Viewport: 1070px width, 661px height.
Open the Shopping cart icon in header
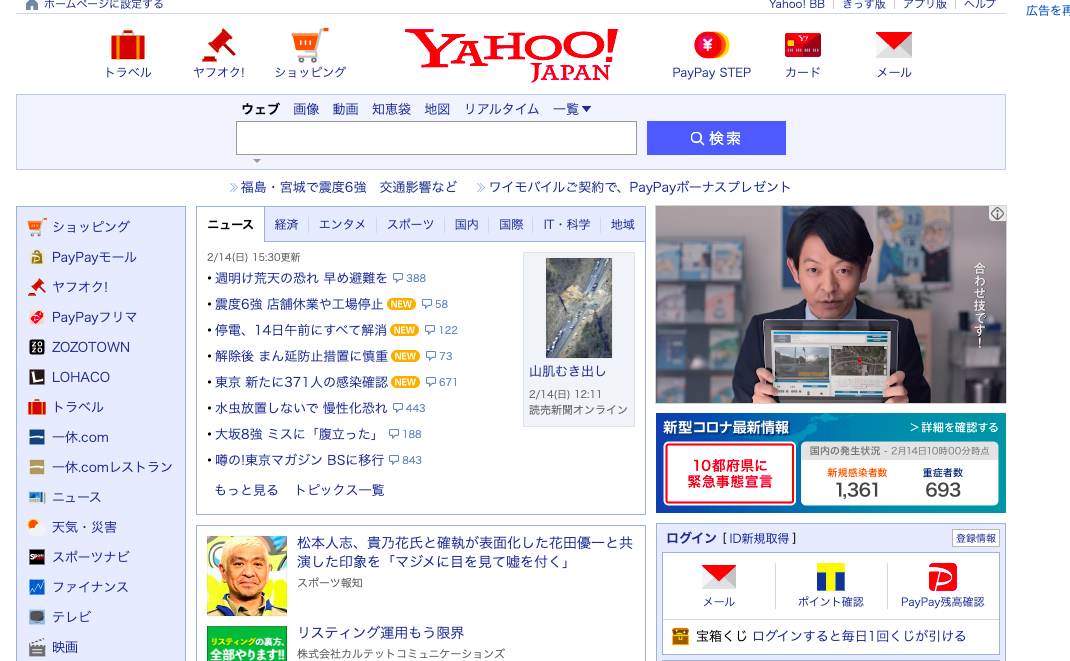pos(310,45)
